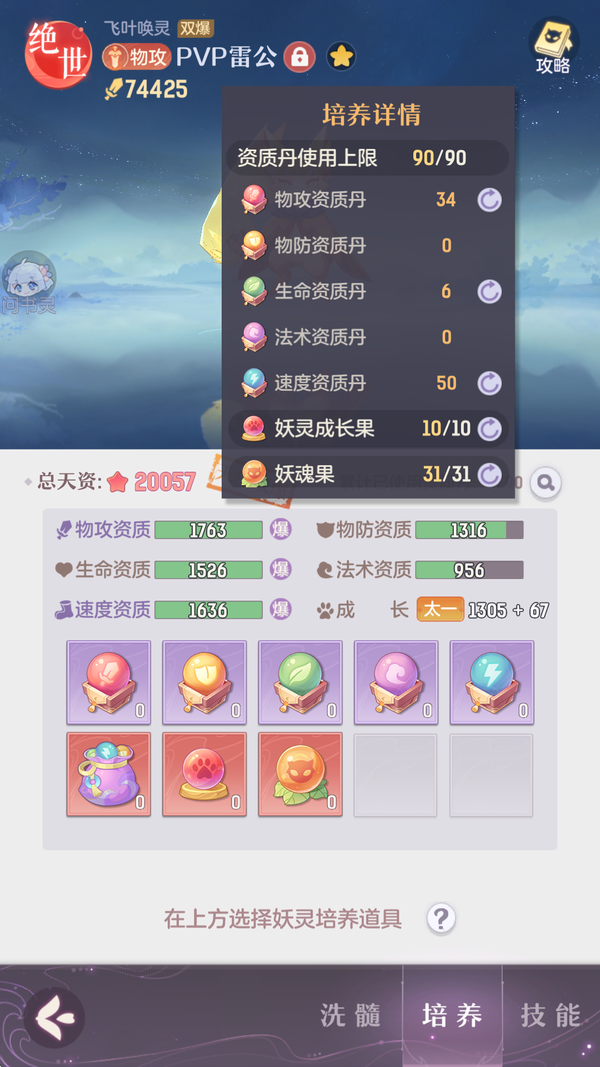Open the question mark help button
The width and height of the screenshot is (600, 1067).
tap(441, 919)
